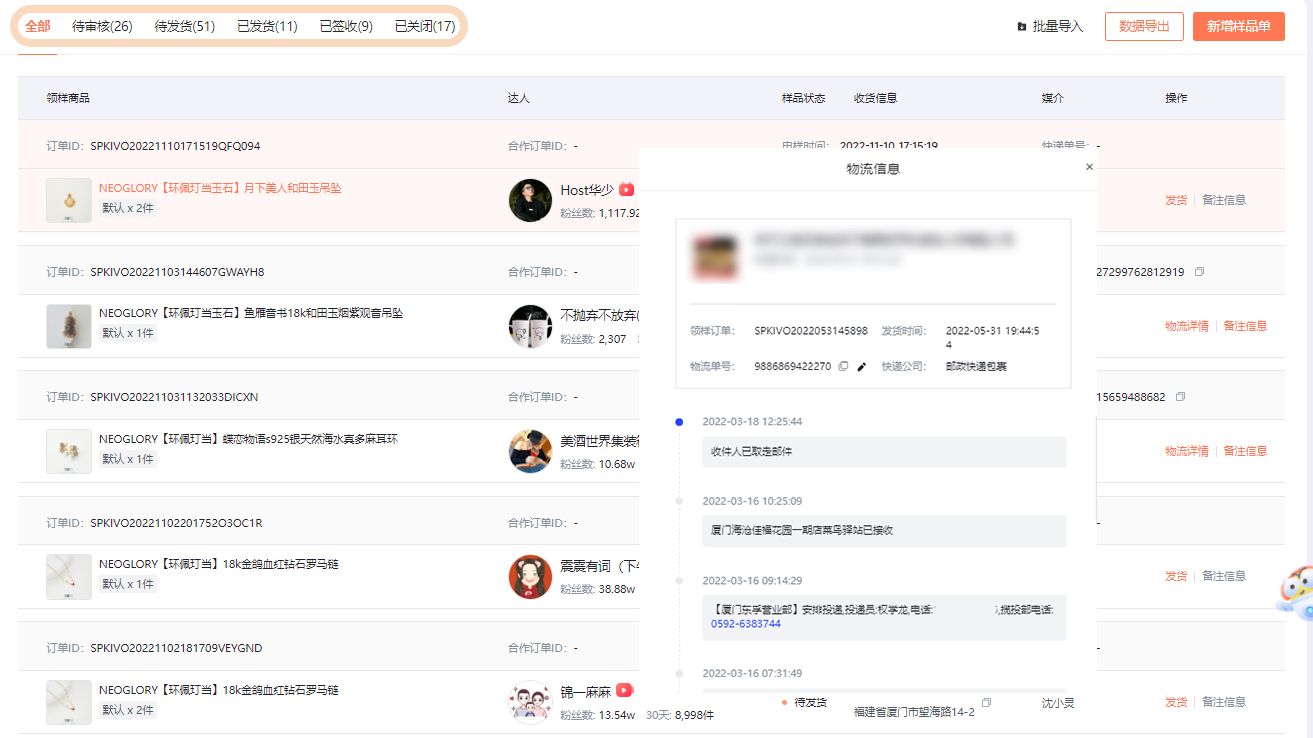Open the floating assistant mascot
The height and width of the screenshot is (738, 1313).
(1295, 592)
